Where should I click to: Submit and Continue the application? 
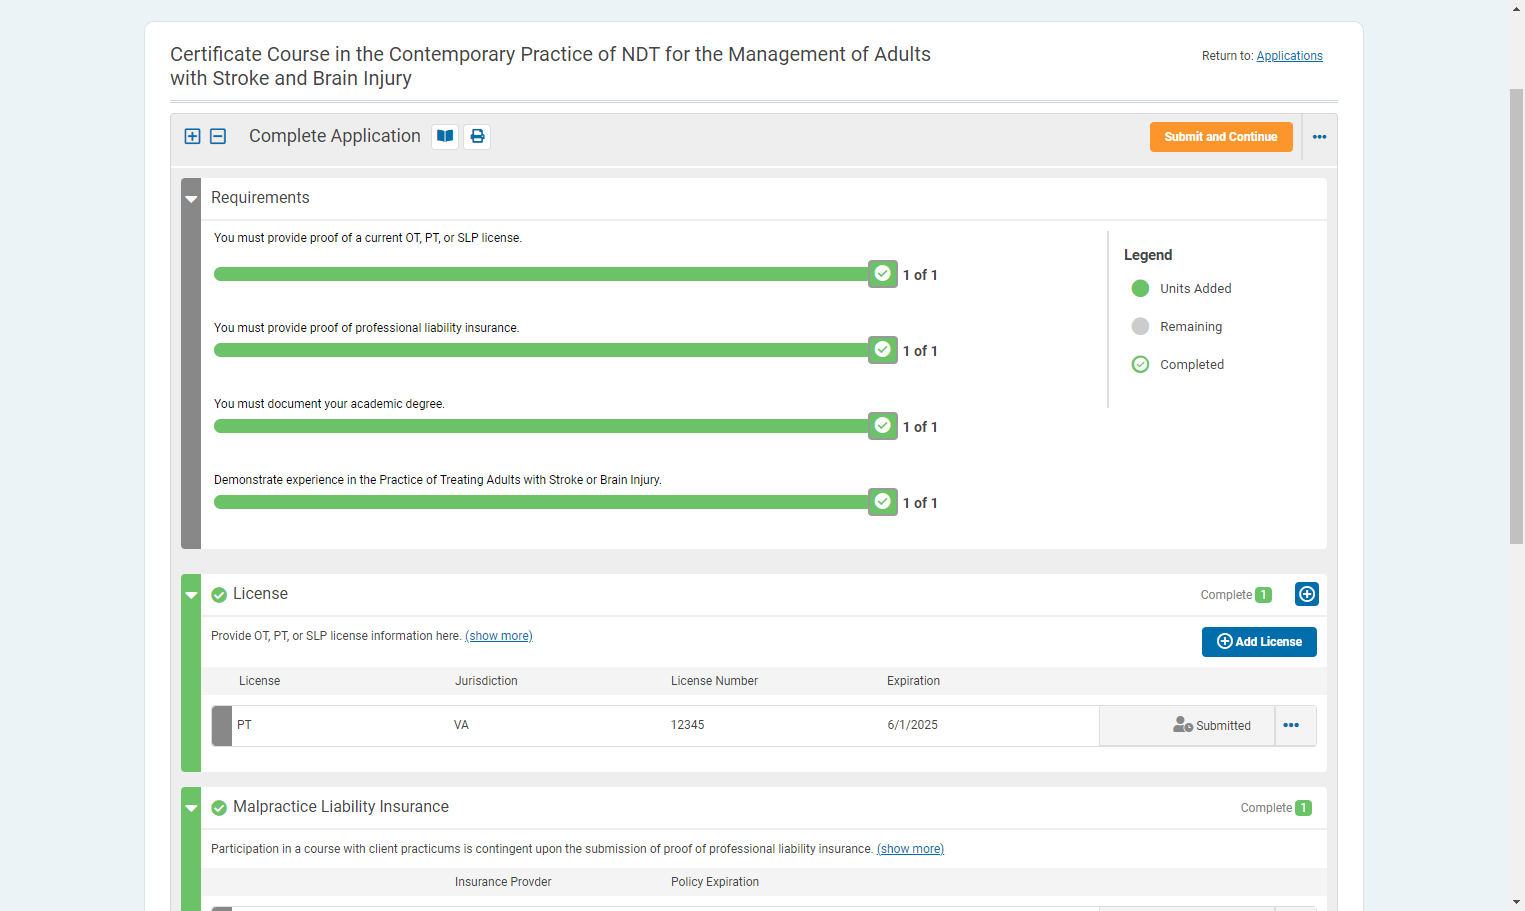(1221, 137)
